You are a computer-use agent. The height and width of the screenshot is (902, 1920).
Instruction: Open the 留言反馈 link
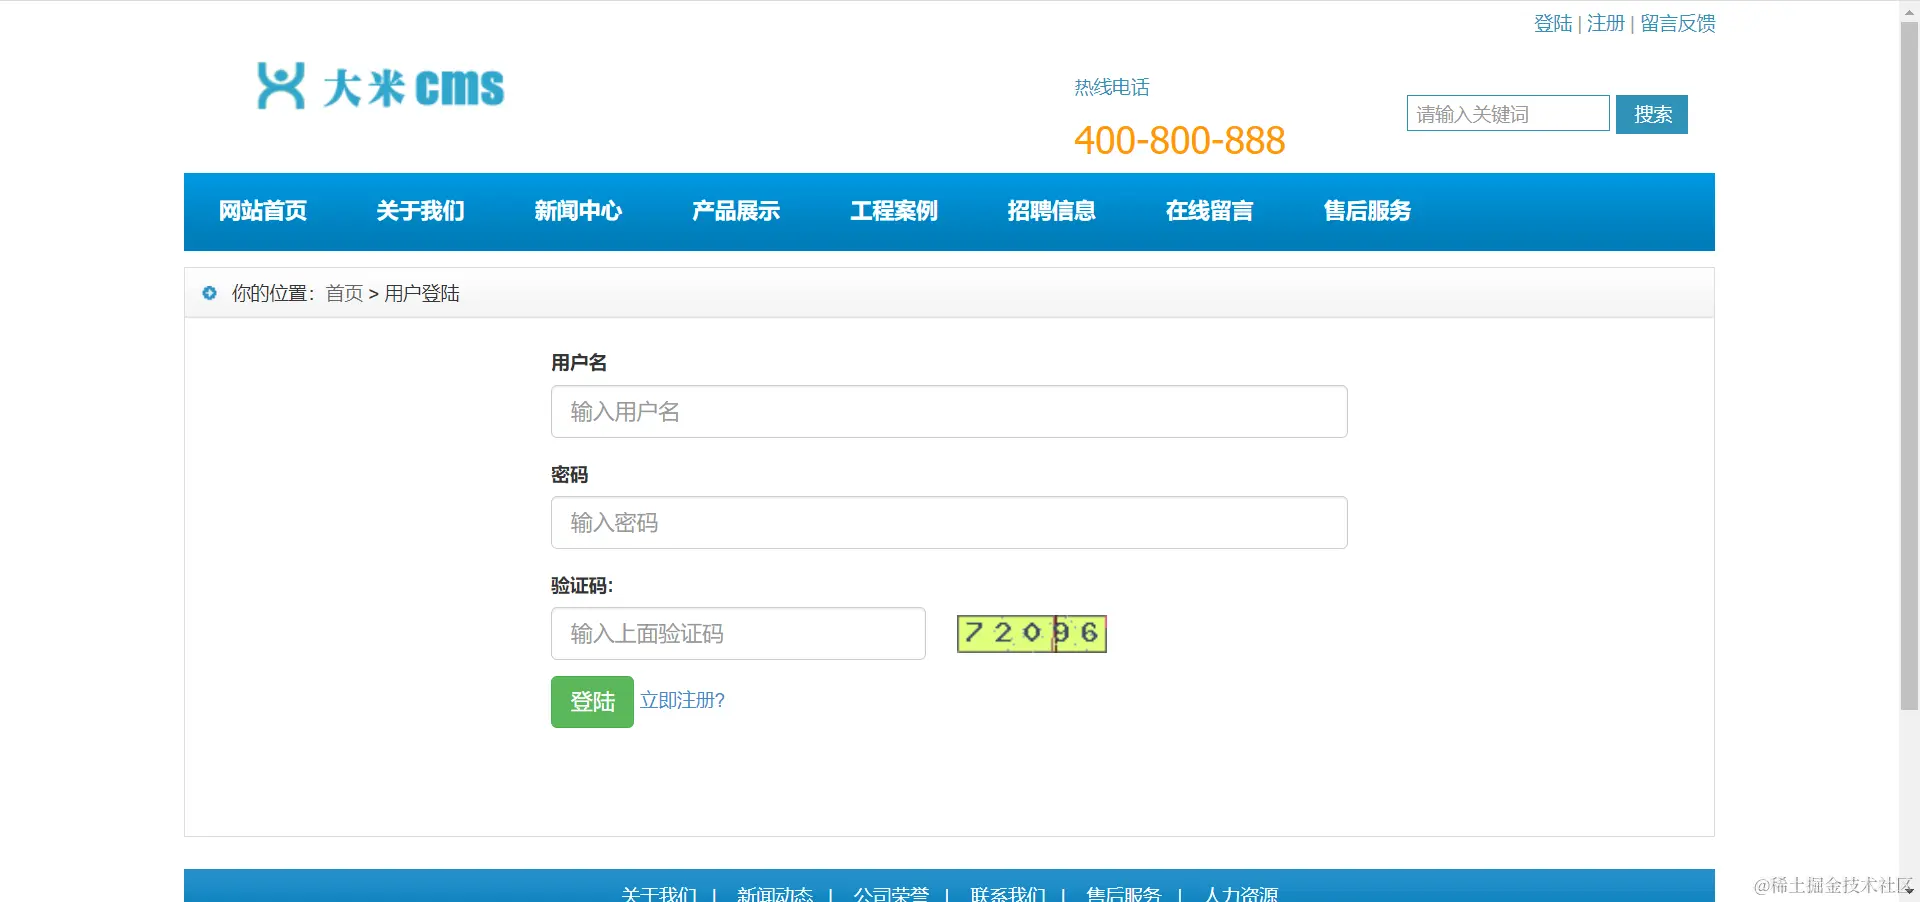1678,23
